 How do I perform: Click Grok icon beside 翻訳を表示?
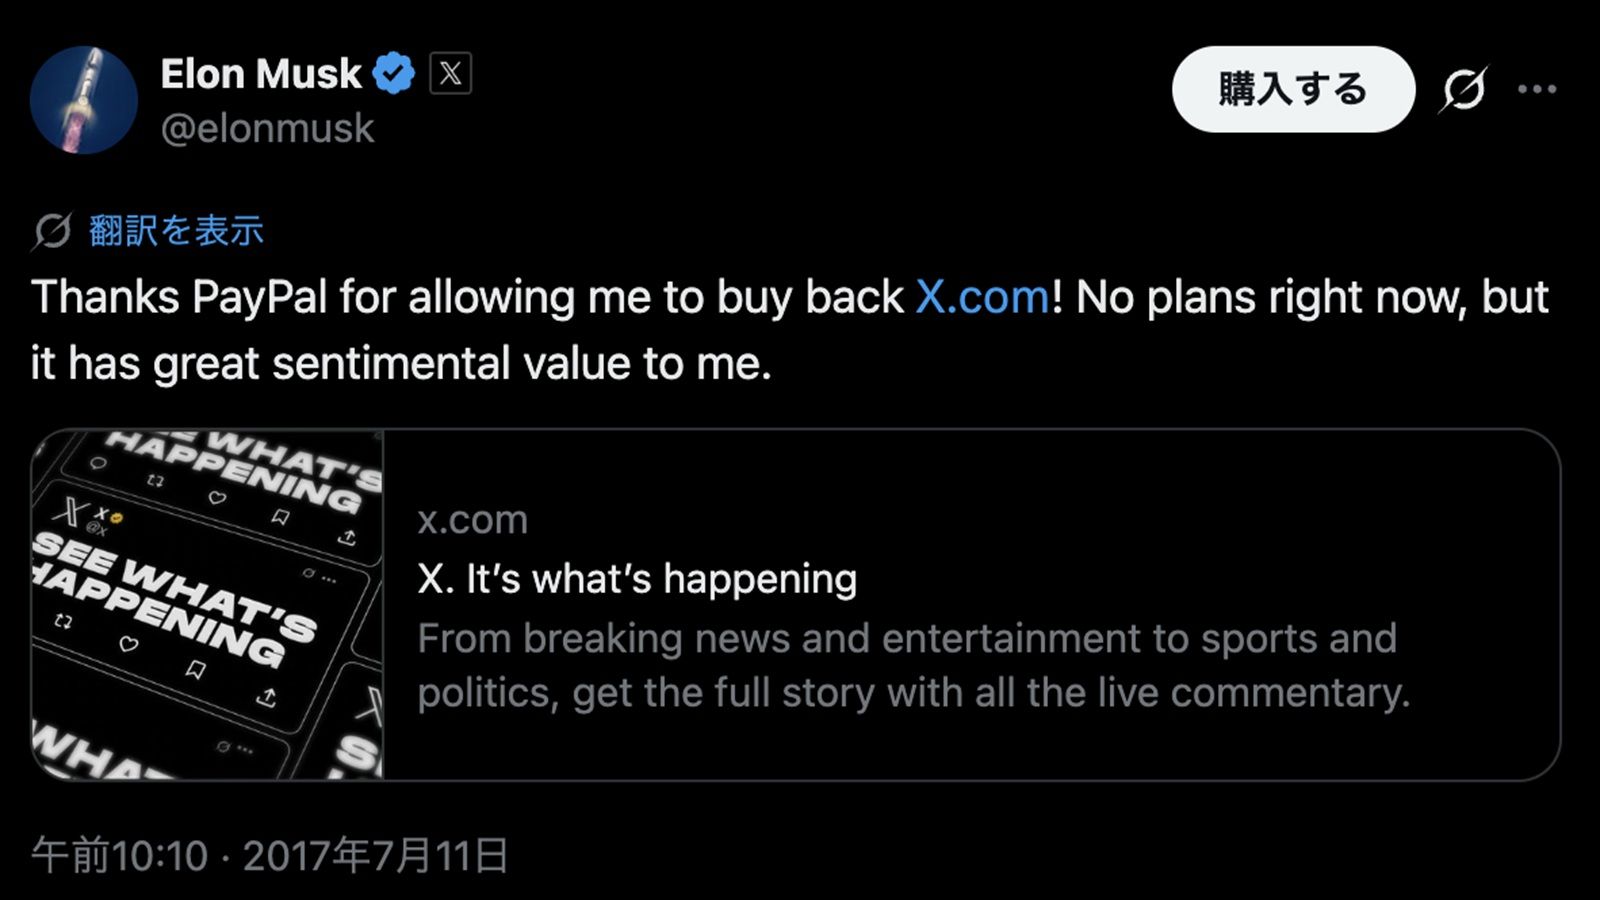point(51,231)
